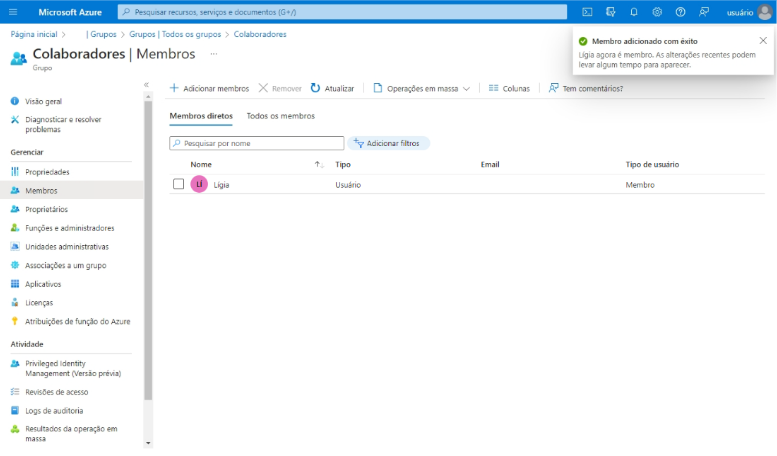The image size is (777, 456).
Task: Refresh list with Atualizar
Action: point(332,88)
